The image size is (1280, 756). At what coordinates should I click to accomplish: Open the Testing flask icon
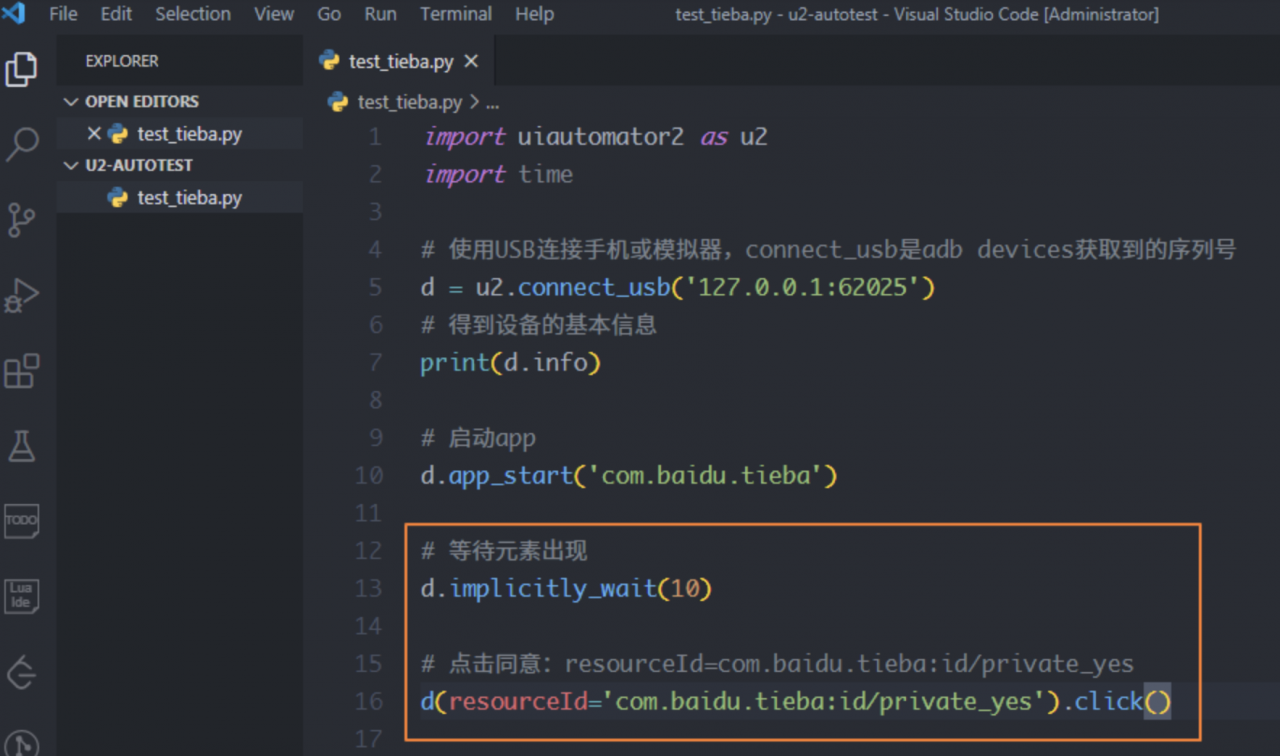coord(22,446)
